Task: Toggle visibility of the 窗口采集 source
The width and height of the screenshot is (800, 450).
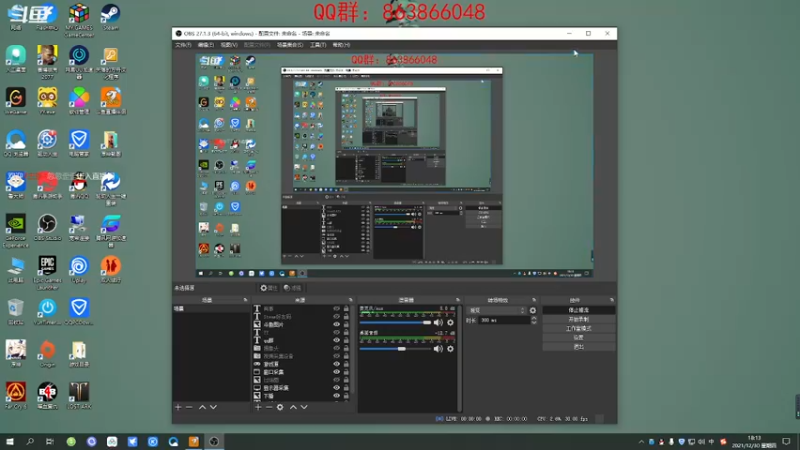Action: click(336, 372)
